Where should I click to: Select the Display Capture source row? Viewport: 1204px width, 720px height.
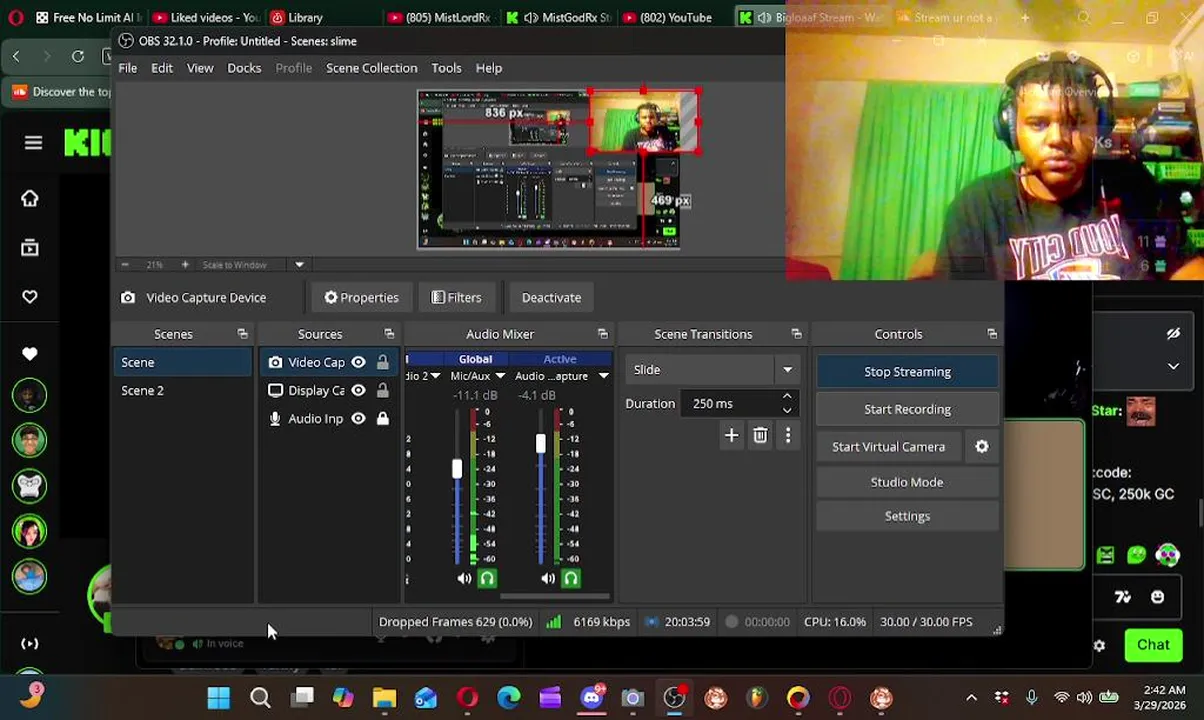329,390
